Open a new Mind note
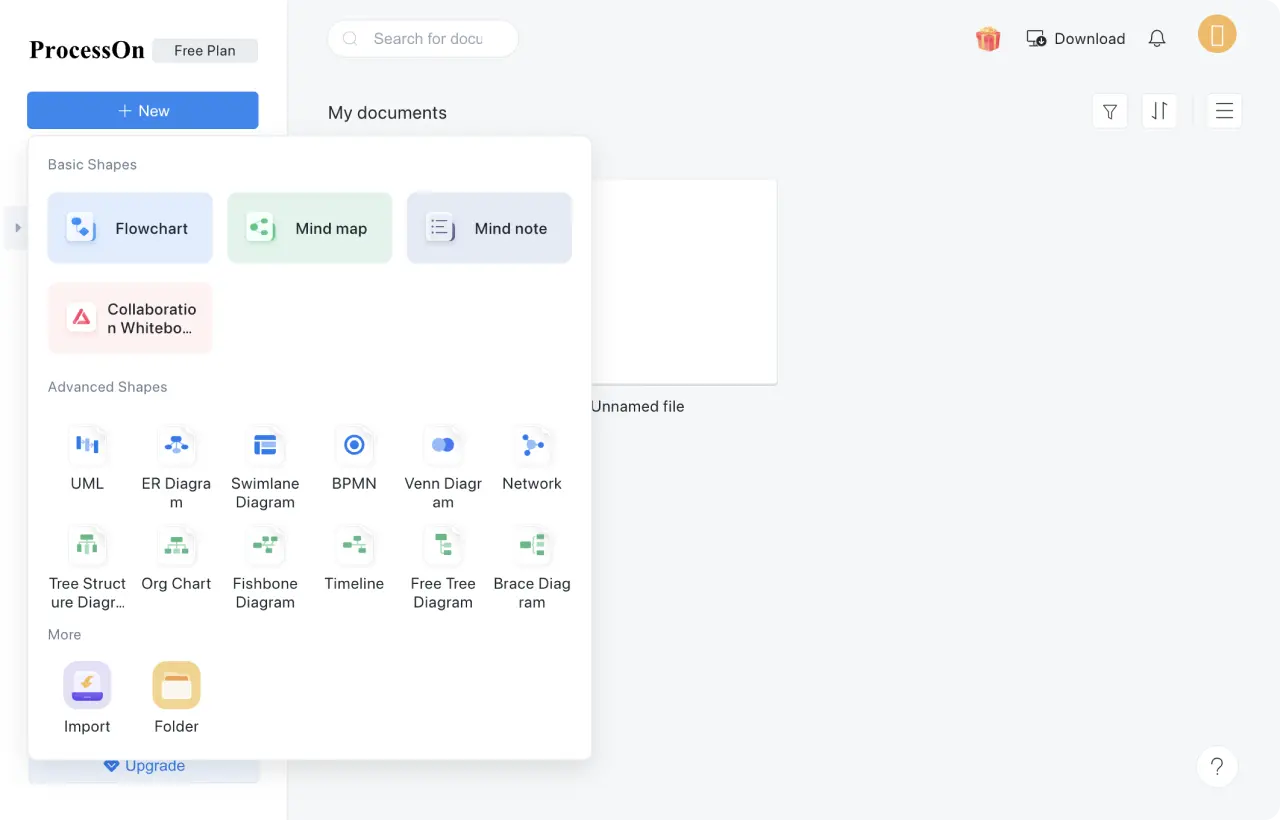Image resolution: width=1280 pixels, height=820 pixels. pos(489,228)
